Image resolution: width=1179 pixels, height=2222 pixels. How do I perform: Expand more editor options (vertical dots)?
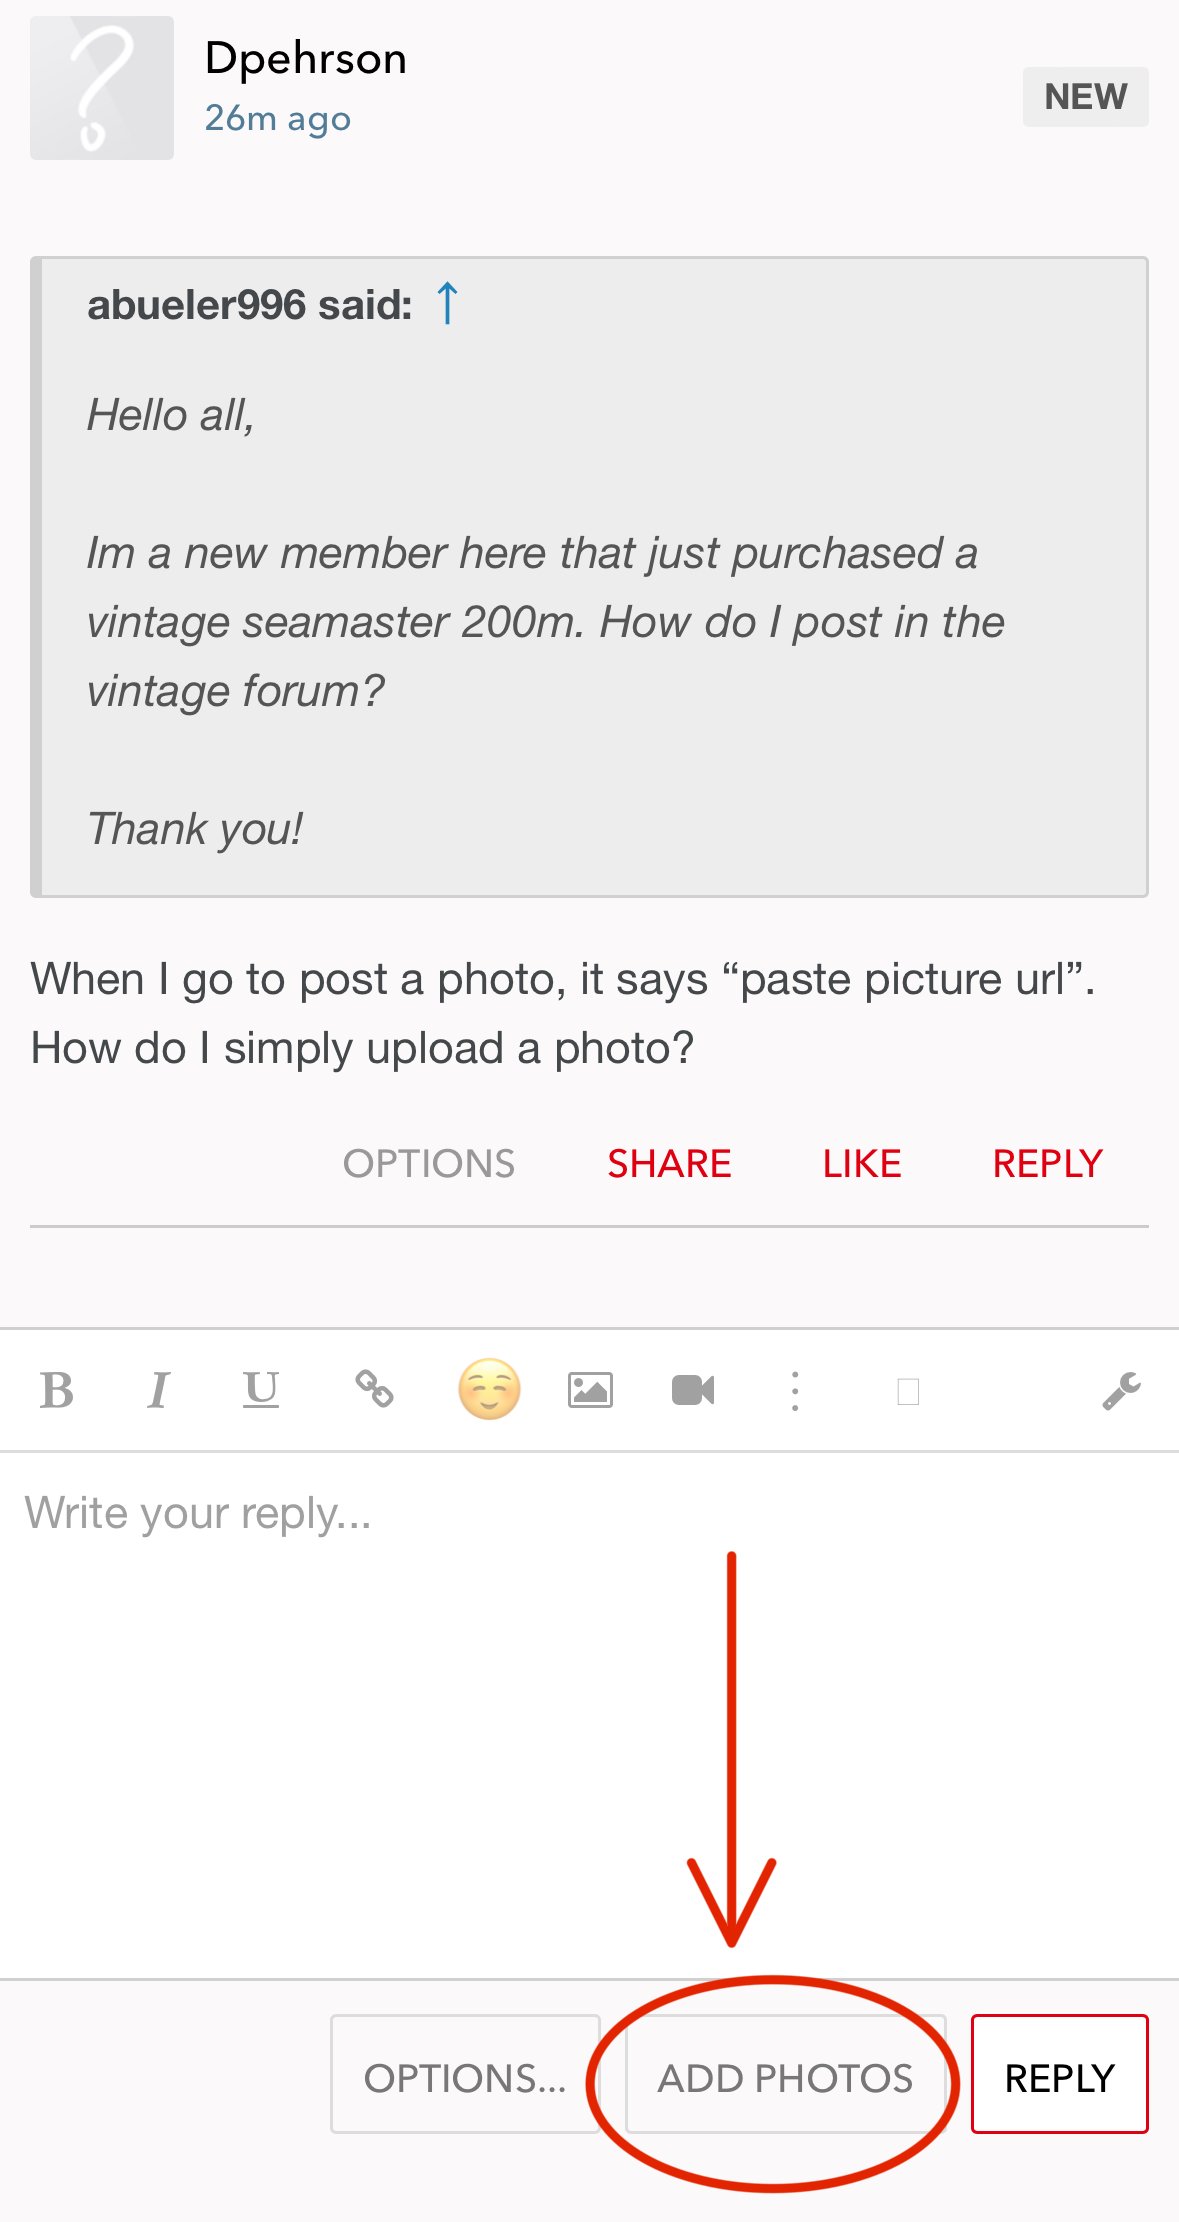click(x=795, y=1391)
